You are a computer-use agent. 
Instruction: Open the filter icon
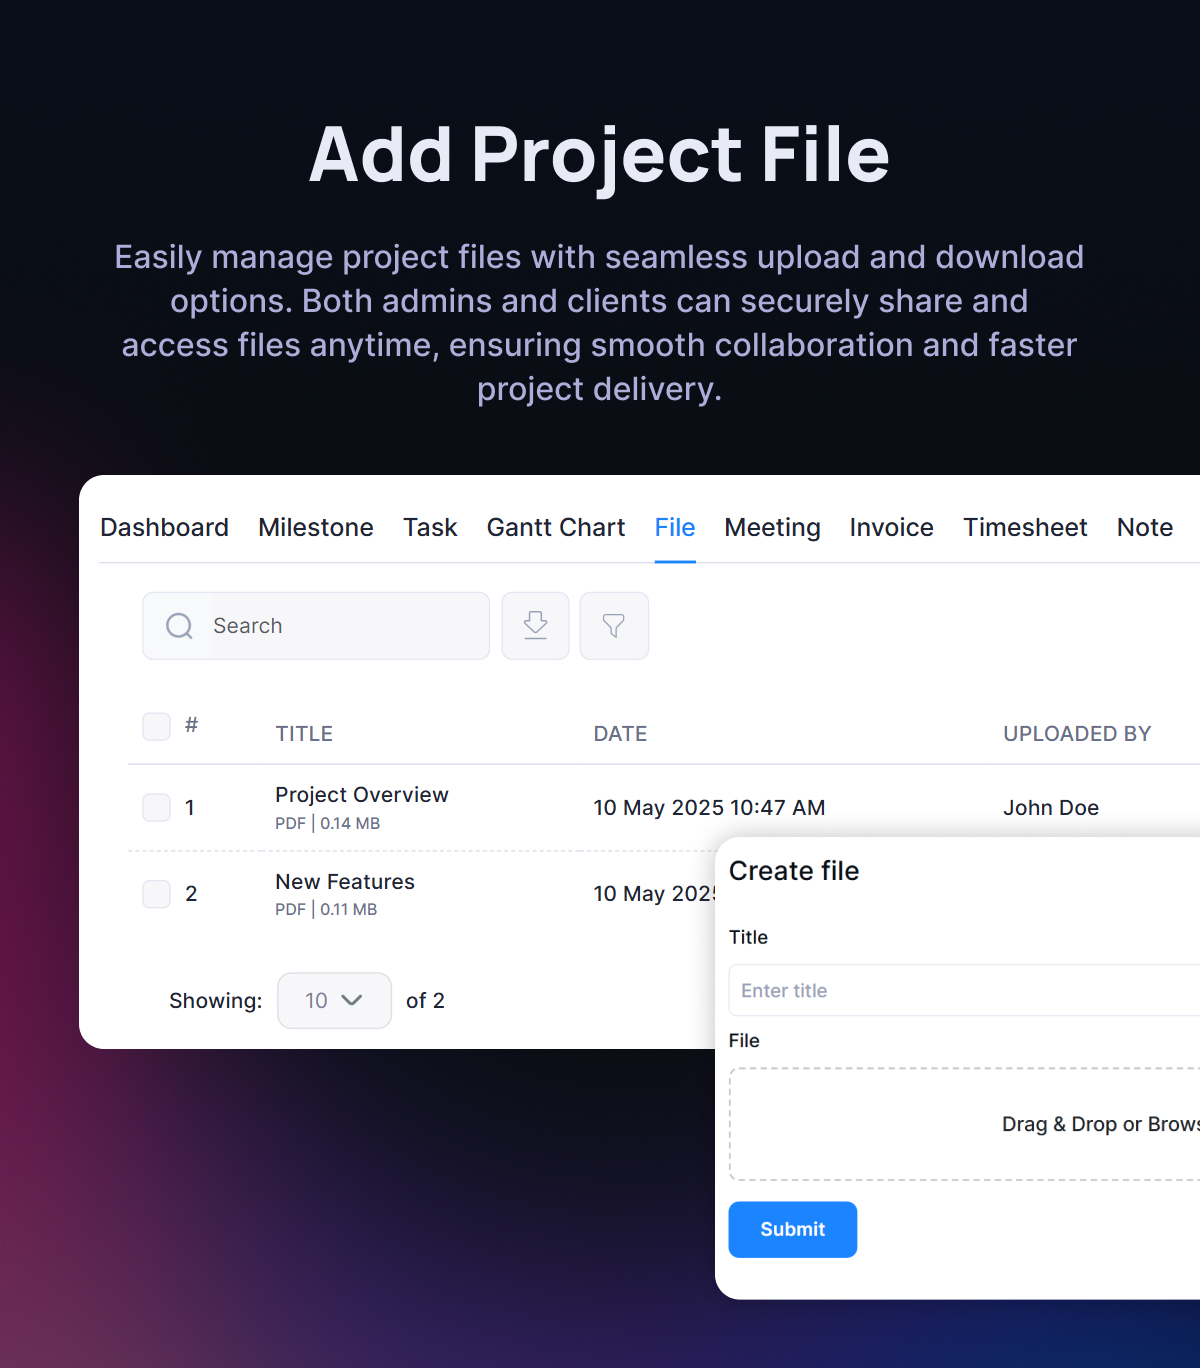[x=613, y=626]
